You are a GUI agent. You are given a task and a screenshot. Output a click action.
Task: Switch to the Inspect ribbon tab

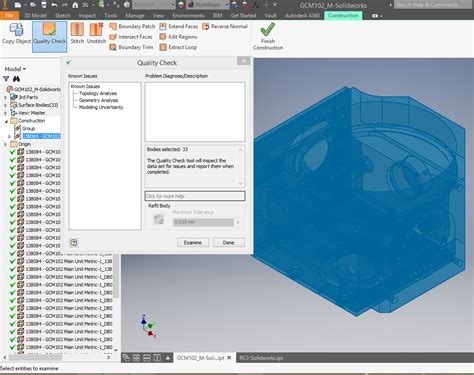coord(87,15)
